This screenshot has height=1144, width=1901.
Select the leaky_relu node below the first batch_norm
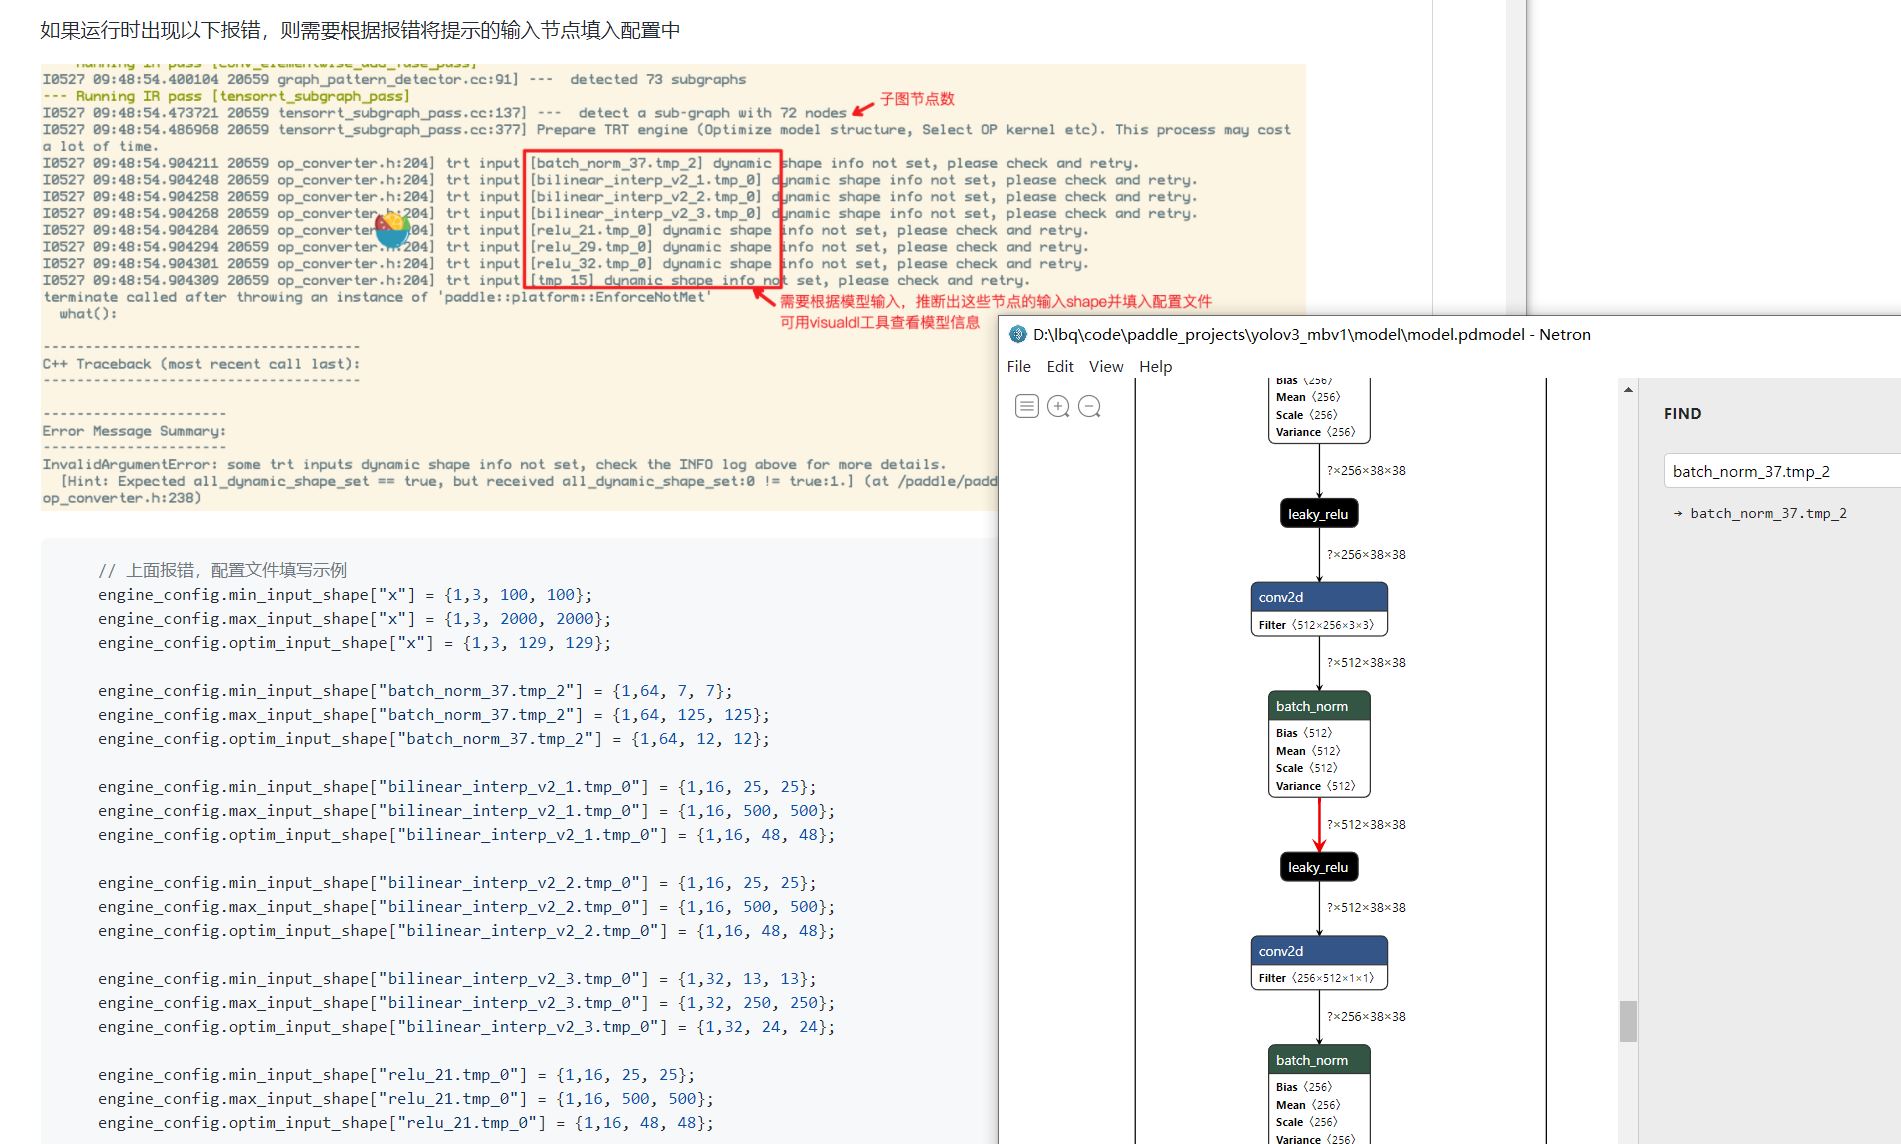pos(1318,513)
